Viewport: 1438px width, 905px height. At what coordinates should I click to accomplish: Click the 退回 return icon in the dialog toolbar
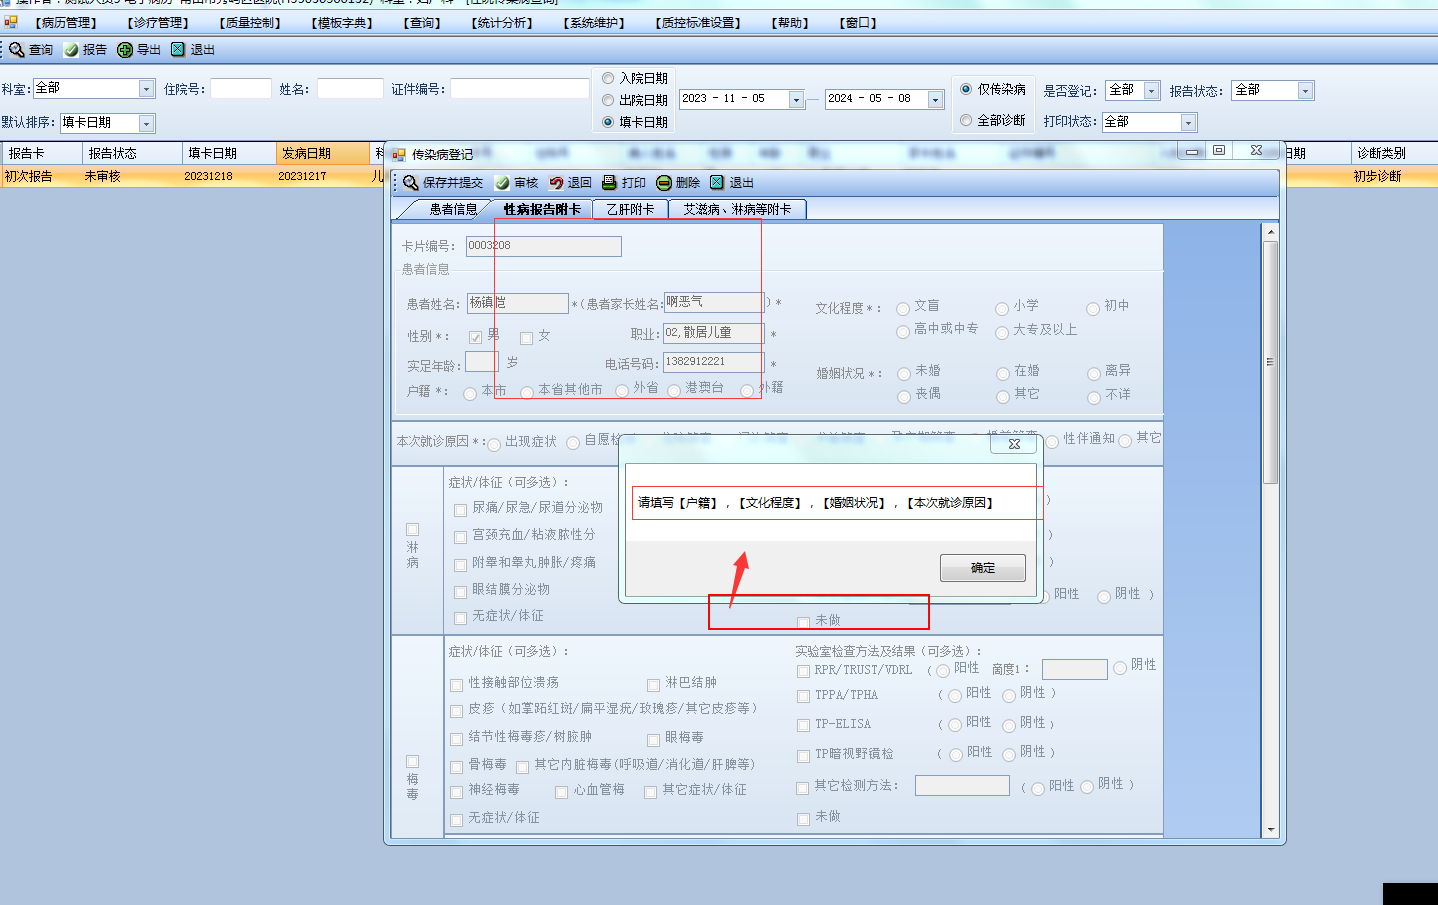(x=556, y=183)
